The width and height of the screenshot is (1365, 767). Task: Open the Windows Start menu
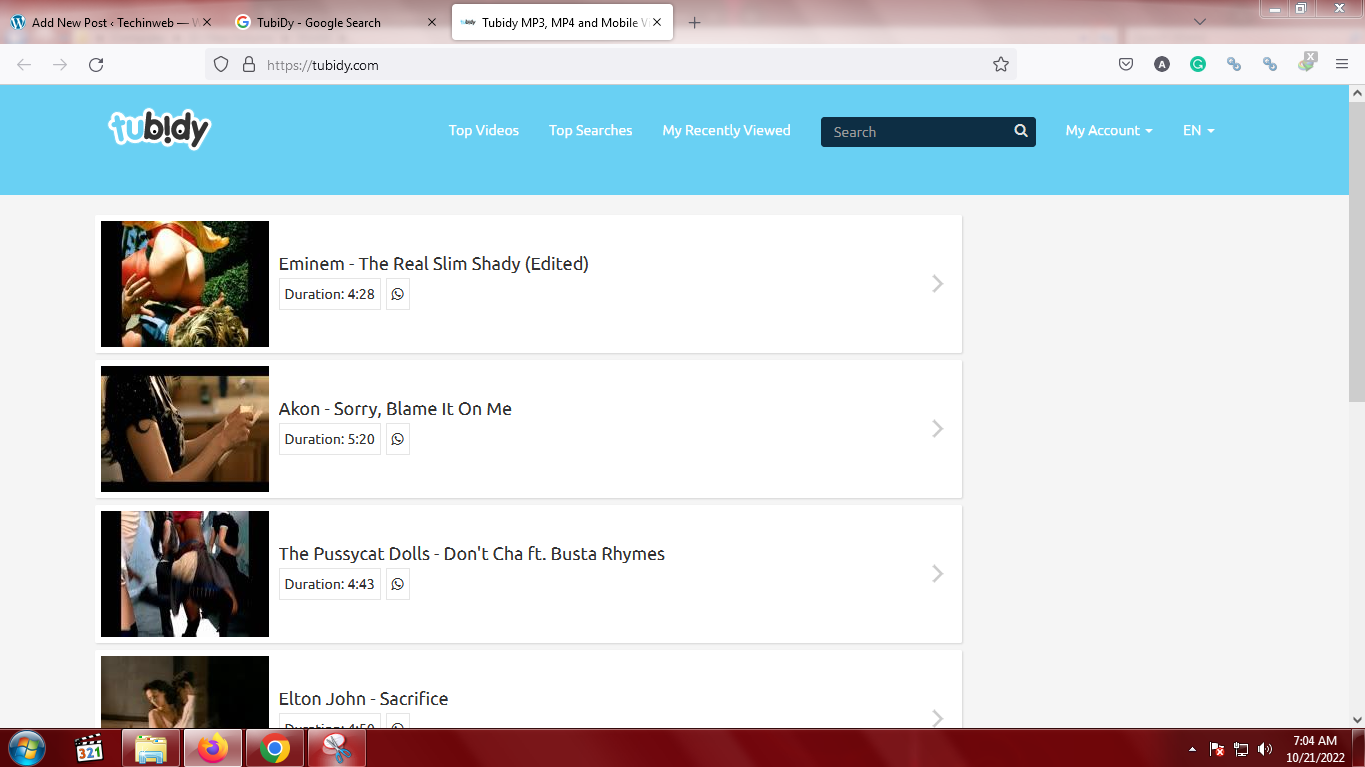pos(25,748)
